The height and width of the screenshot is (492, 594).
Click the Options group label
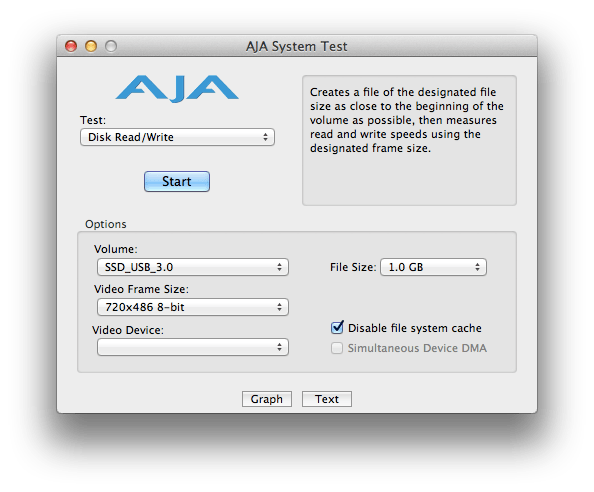106,224
